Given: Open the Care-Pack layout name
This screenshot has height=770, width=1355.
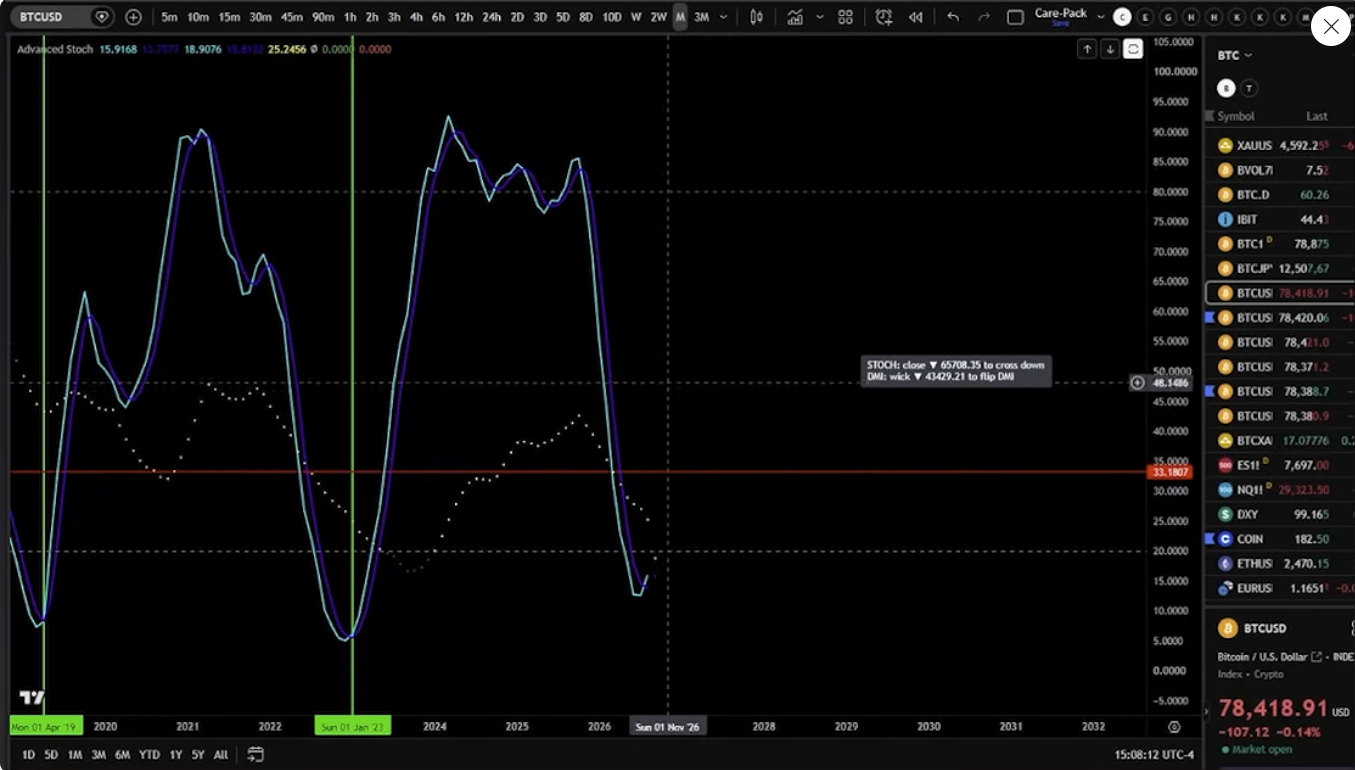Looking at the screenshot, I should 1061,13.
